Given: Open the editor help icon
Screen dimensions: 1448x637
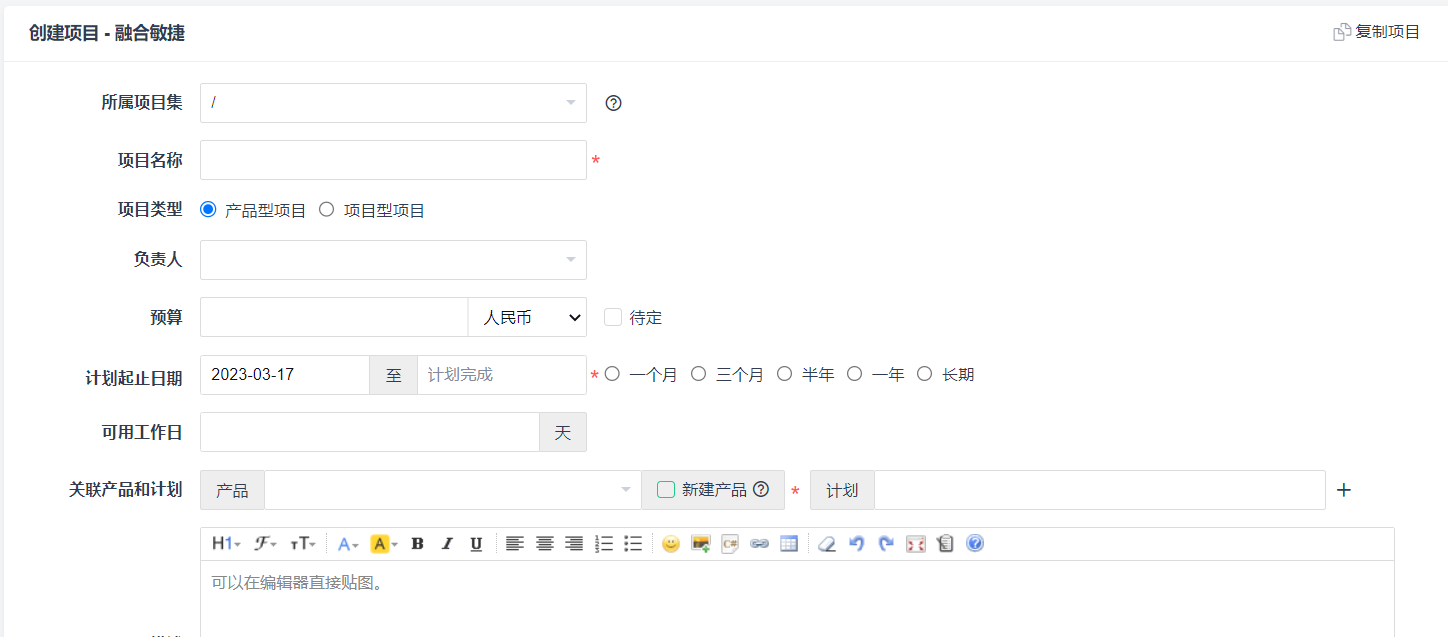Looking at the screenshot, I should pyautogui.click(x=975, y=544).
